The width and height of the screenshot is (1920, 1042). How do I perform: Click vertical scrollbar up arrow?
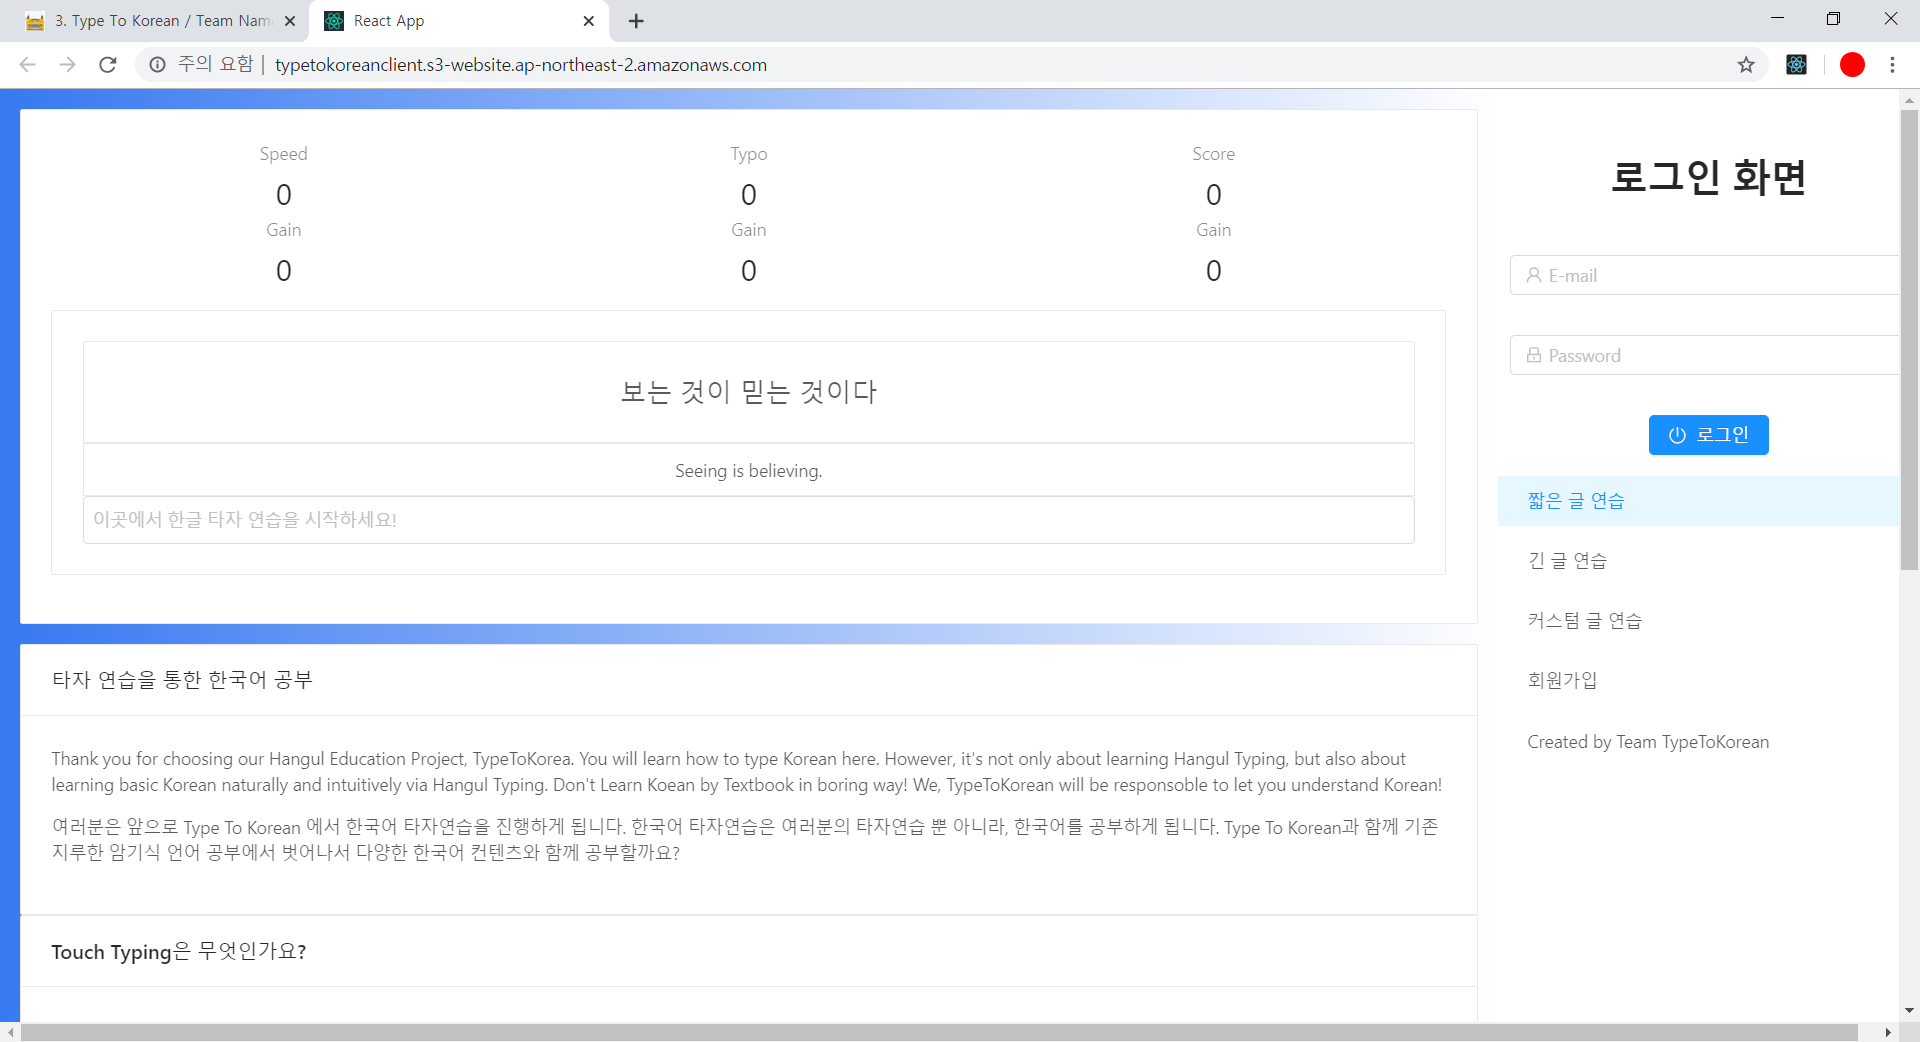(x=1909, y=99)
